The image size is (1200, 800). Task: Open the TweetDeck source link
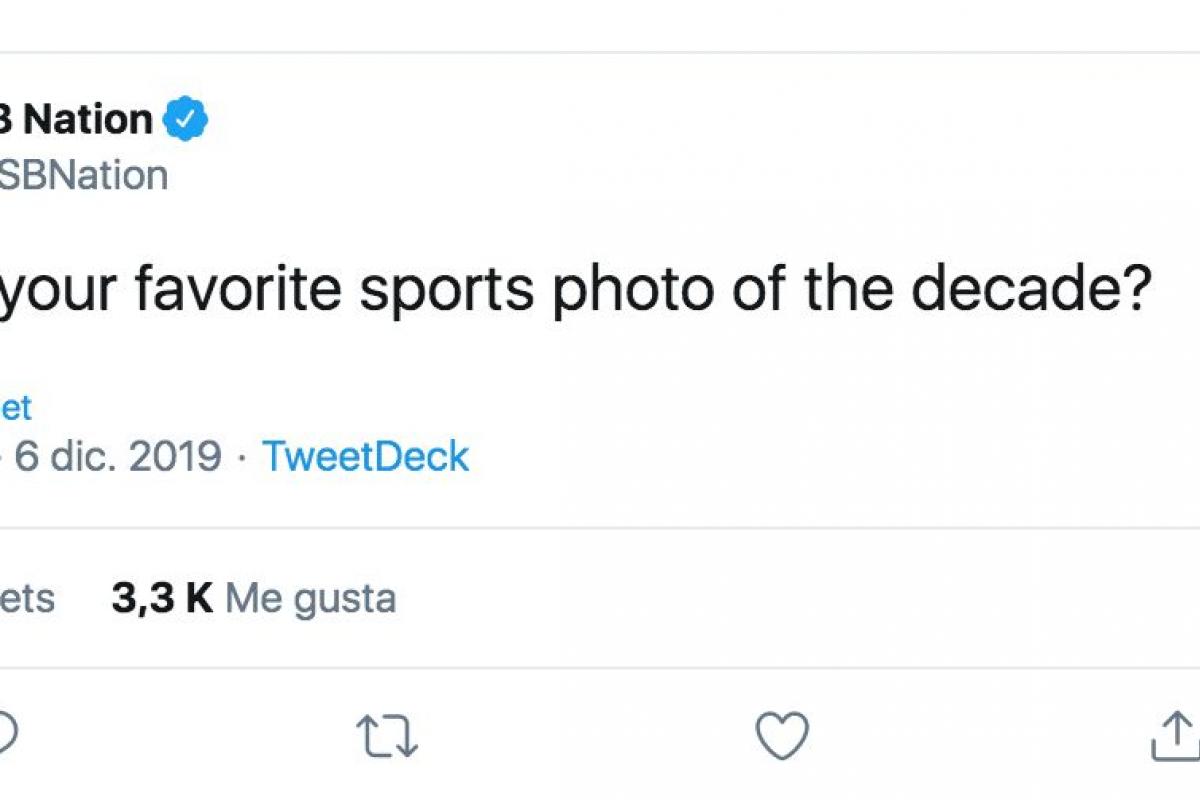click(365, 456)
